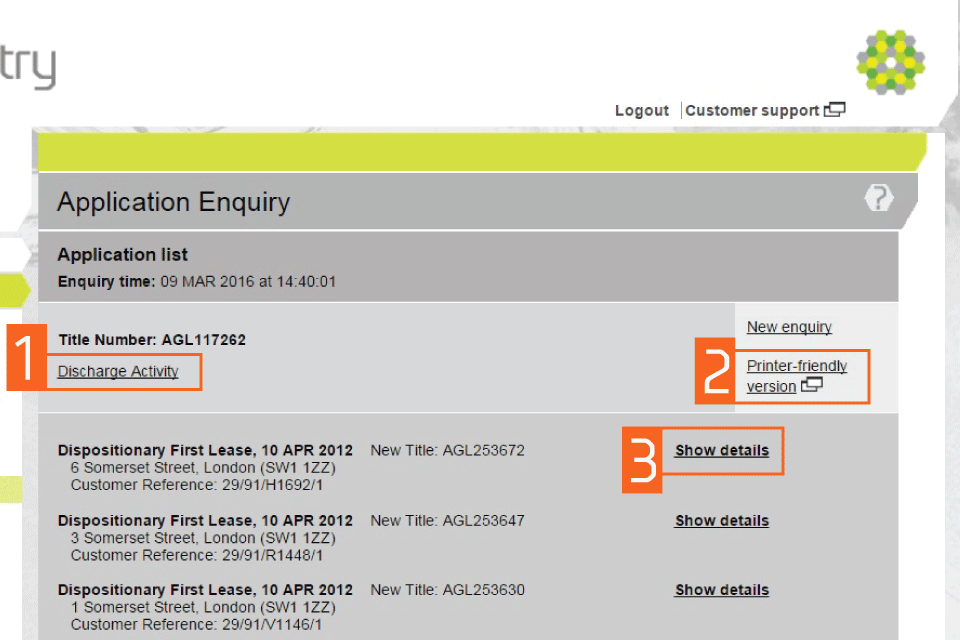960x640 pixels.
Task: Click the orange number 2 marker
Action: (715, 375)
